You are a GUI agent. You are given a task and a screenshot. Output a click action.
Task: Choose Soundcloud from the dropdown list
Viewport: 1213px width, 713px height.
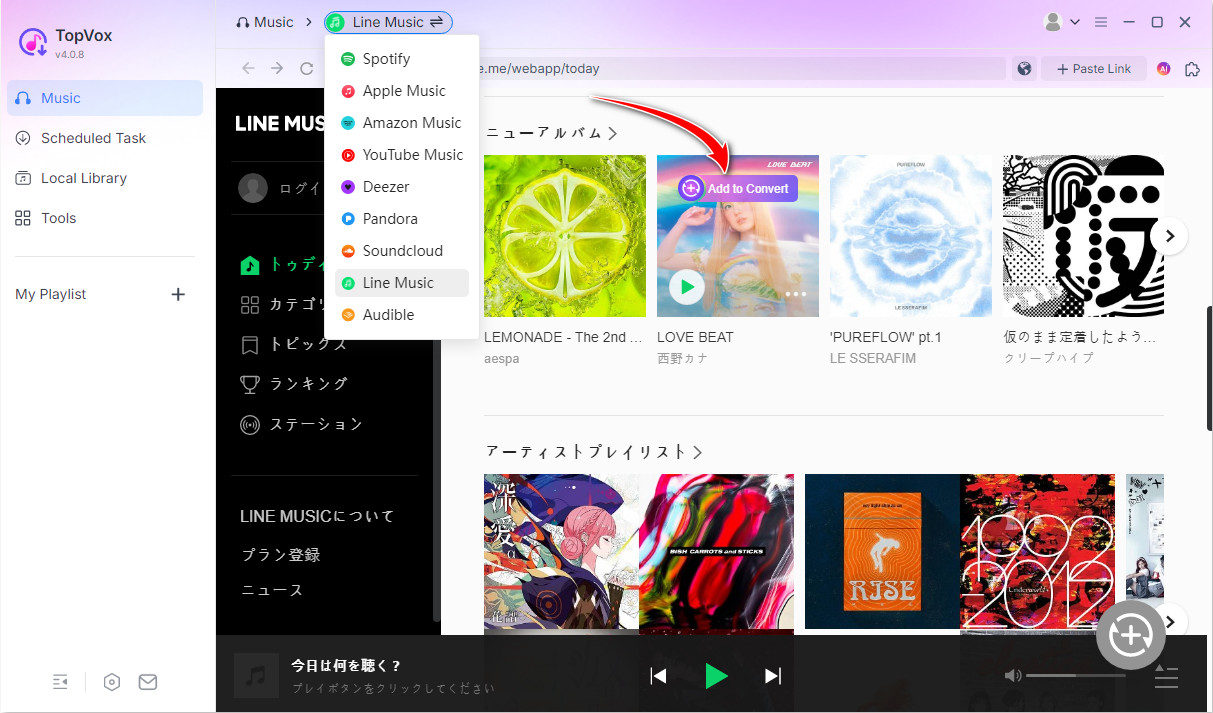coord(402,251)
